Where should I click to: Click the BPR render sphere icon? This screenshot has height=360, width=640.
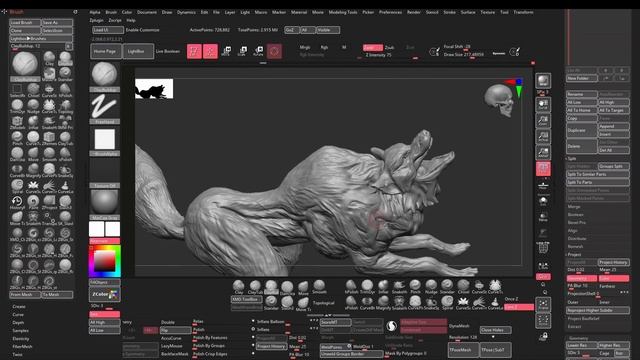coord(543,81)
